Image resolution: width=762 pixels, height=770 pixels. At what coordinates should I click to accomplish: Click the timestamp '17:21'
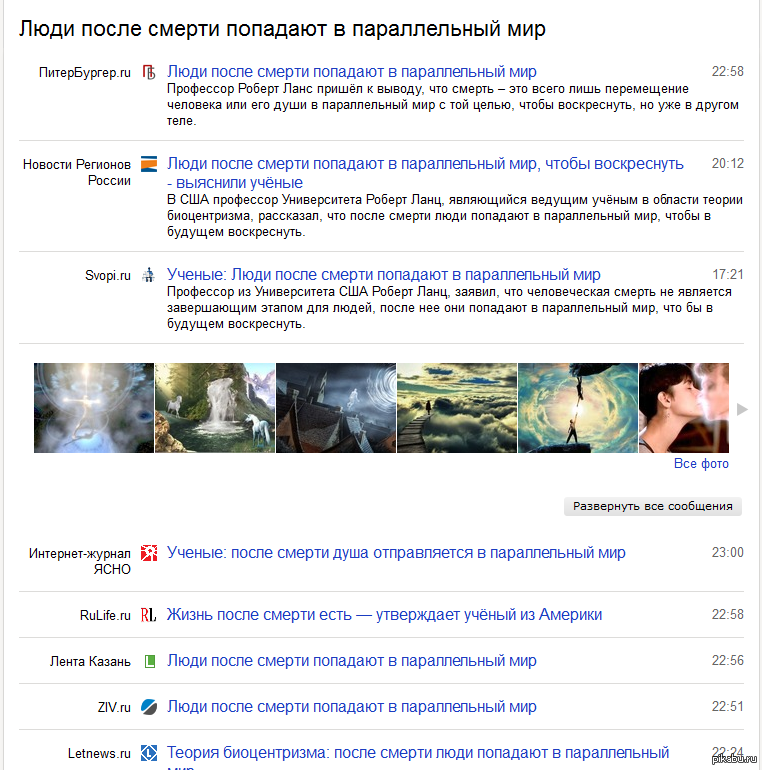coord(728,275)
